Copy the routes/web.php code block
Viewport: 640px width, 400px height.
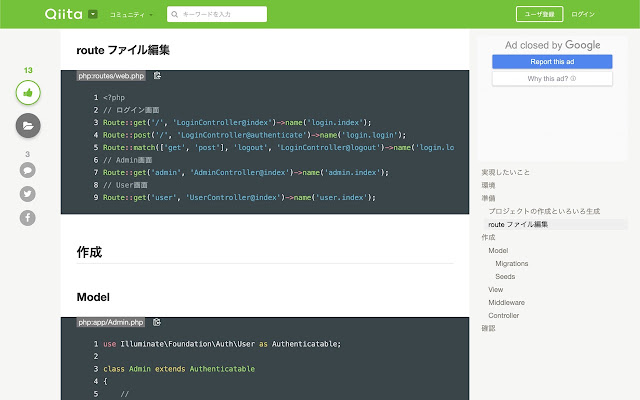pyautogui.click(x=157, y=76)
